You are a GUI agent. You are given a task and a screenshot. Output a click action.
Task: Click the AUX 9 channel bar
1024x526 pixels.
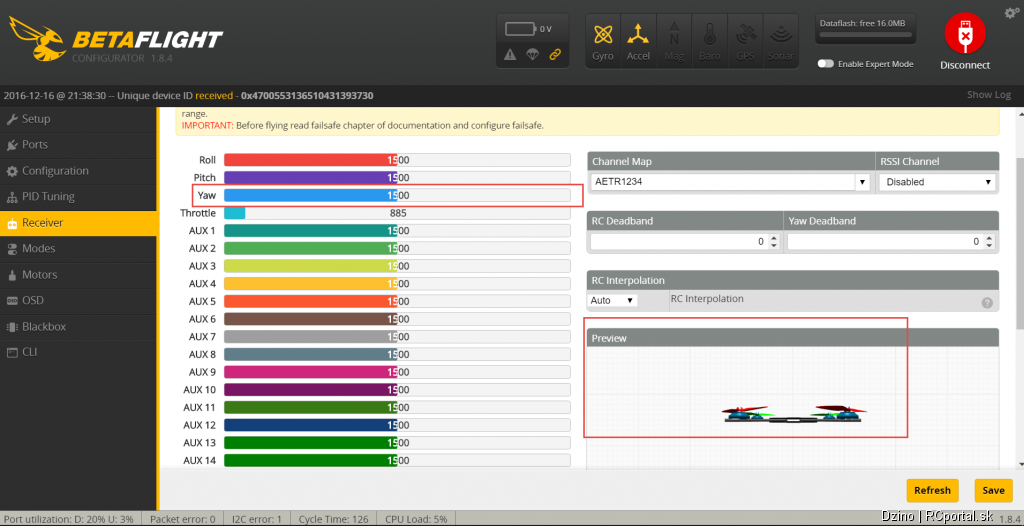tap(397, 372)
